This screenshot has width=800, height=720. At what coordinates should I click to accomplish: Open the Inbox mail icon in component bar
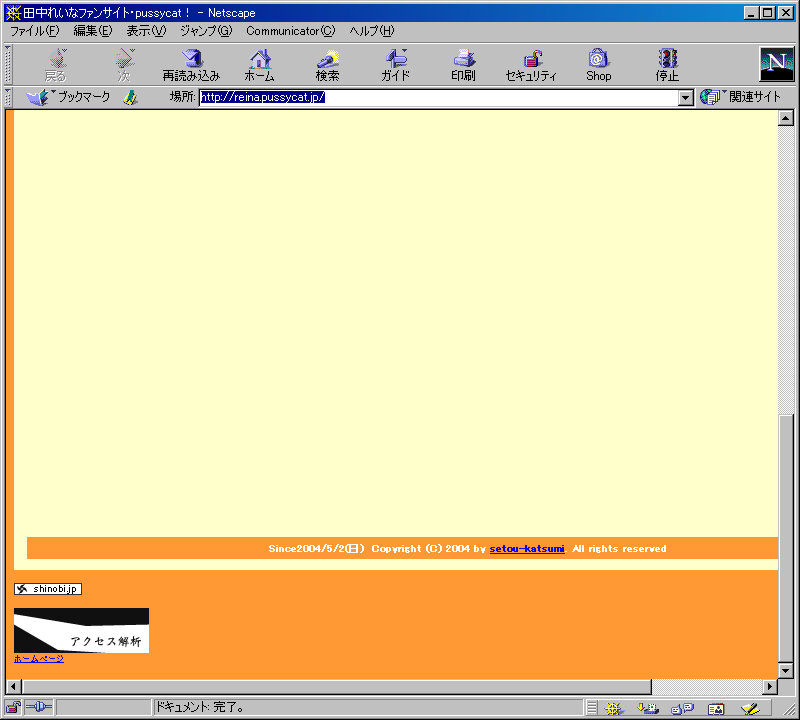(x=648, y=708)
